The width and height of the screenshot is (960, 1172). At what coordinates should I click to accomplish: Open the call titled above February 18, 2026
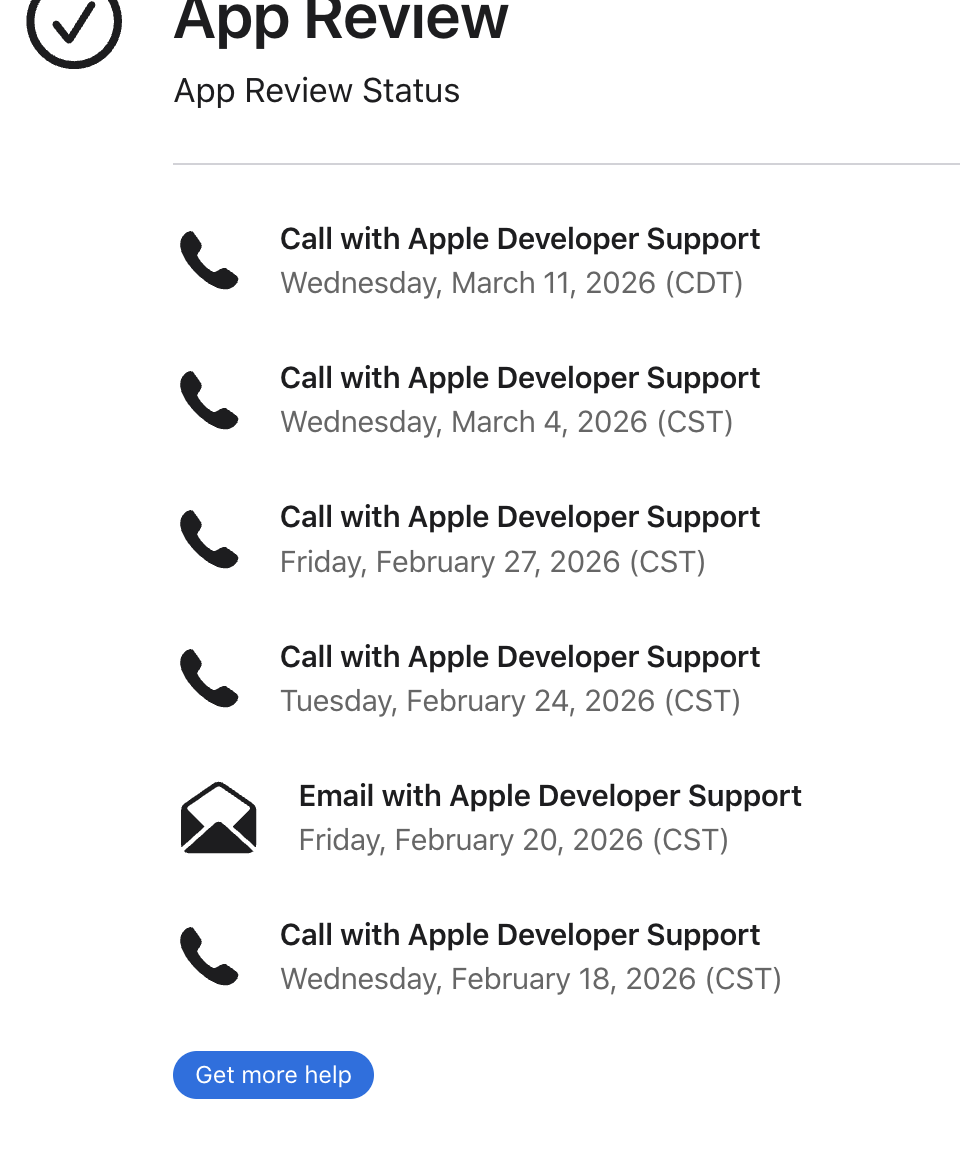[520, 935]
